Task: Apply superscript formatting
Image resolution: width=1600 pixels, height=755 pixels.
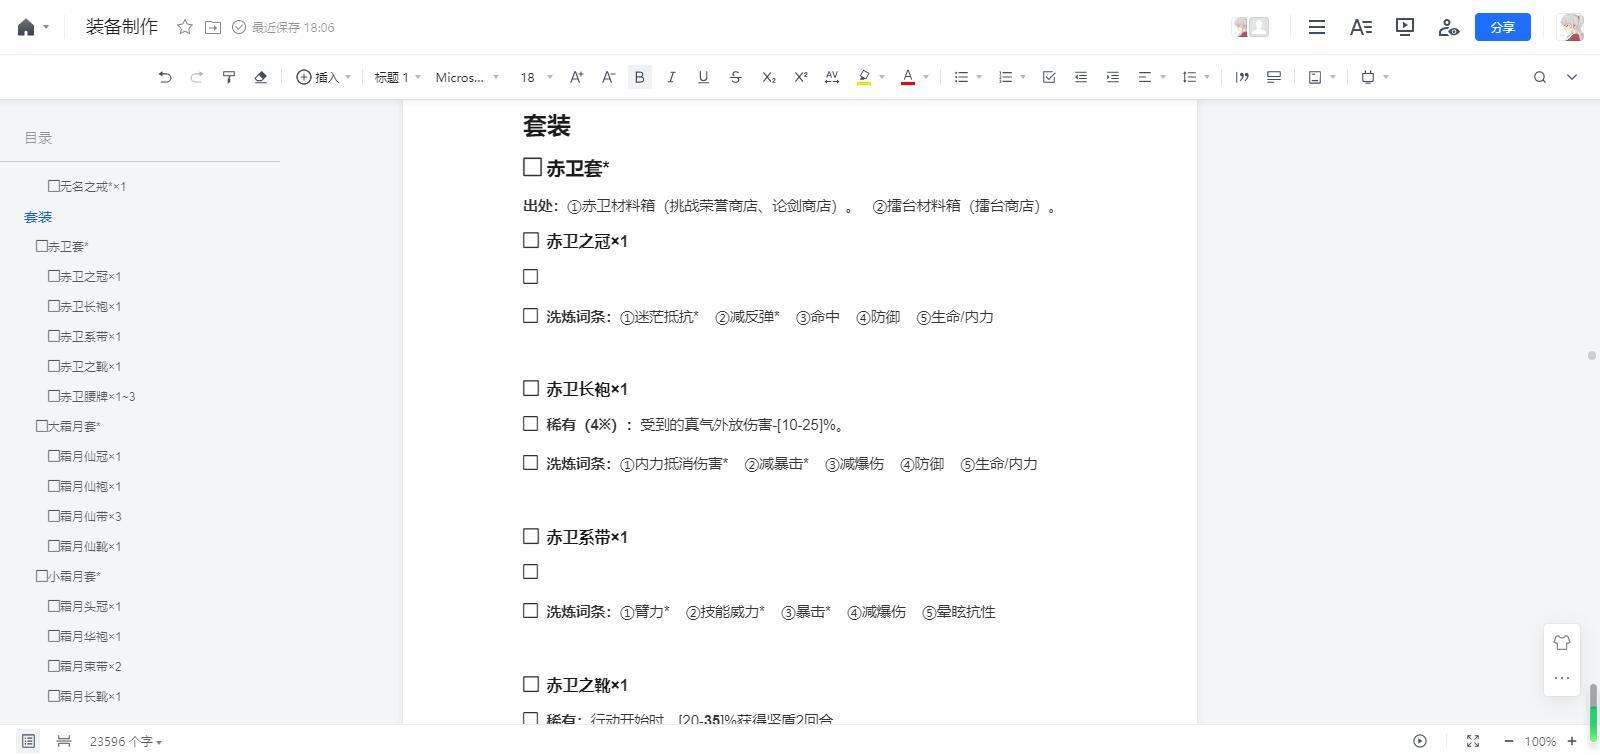Action: pos(800,77)
